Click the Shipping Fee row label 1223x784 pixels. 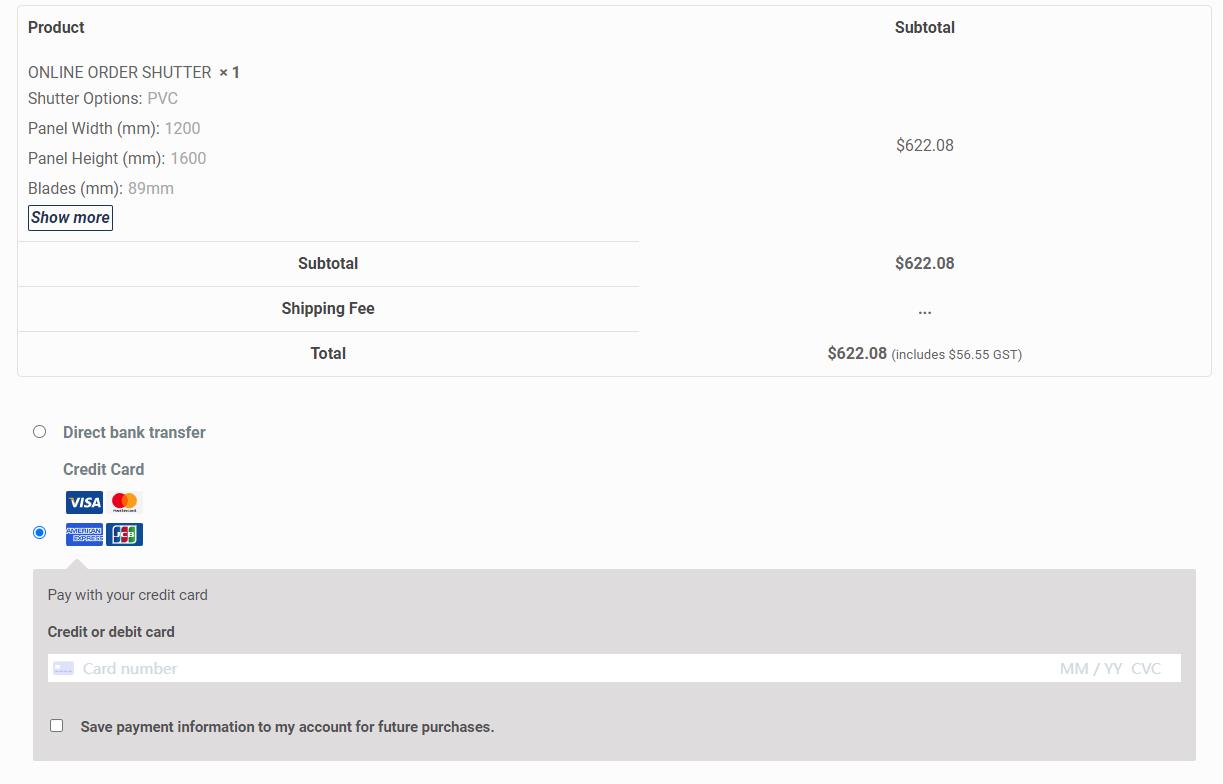point(328,308)
